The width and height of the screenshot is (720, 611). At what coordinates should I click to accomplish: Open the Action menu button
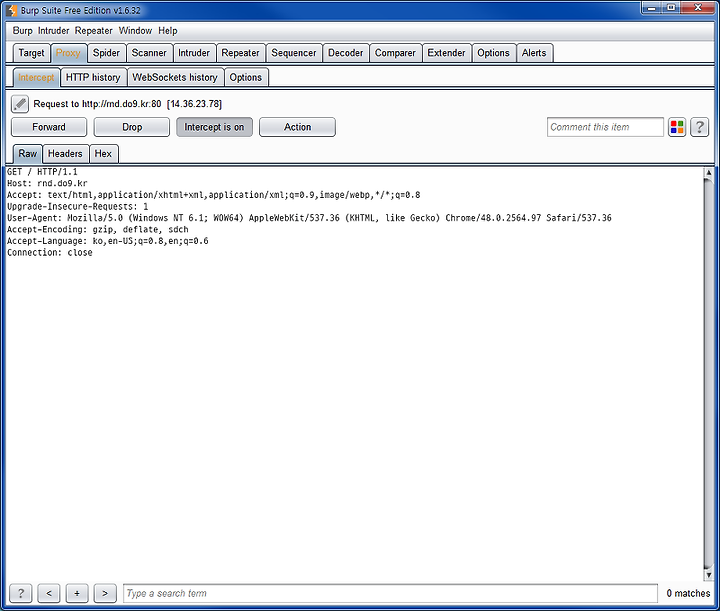(298, 127)
